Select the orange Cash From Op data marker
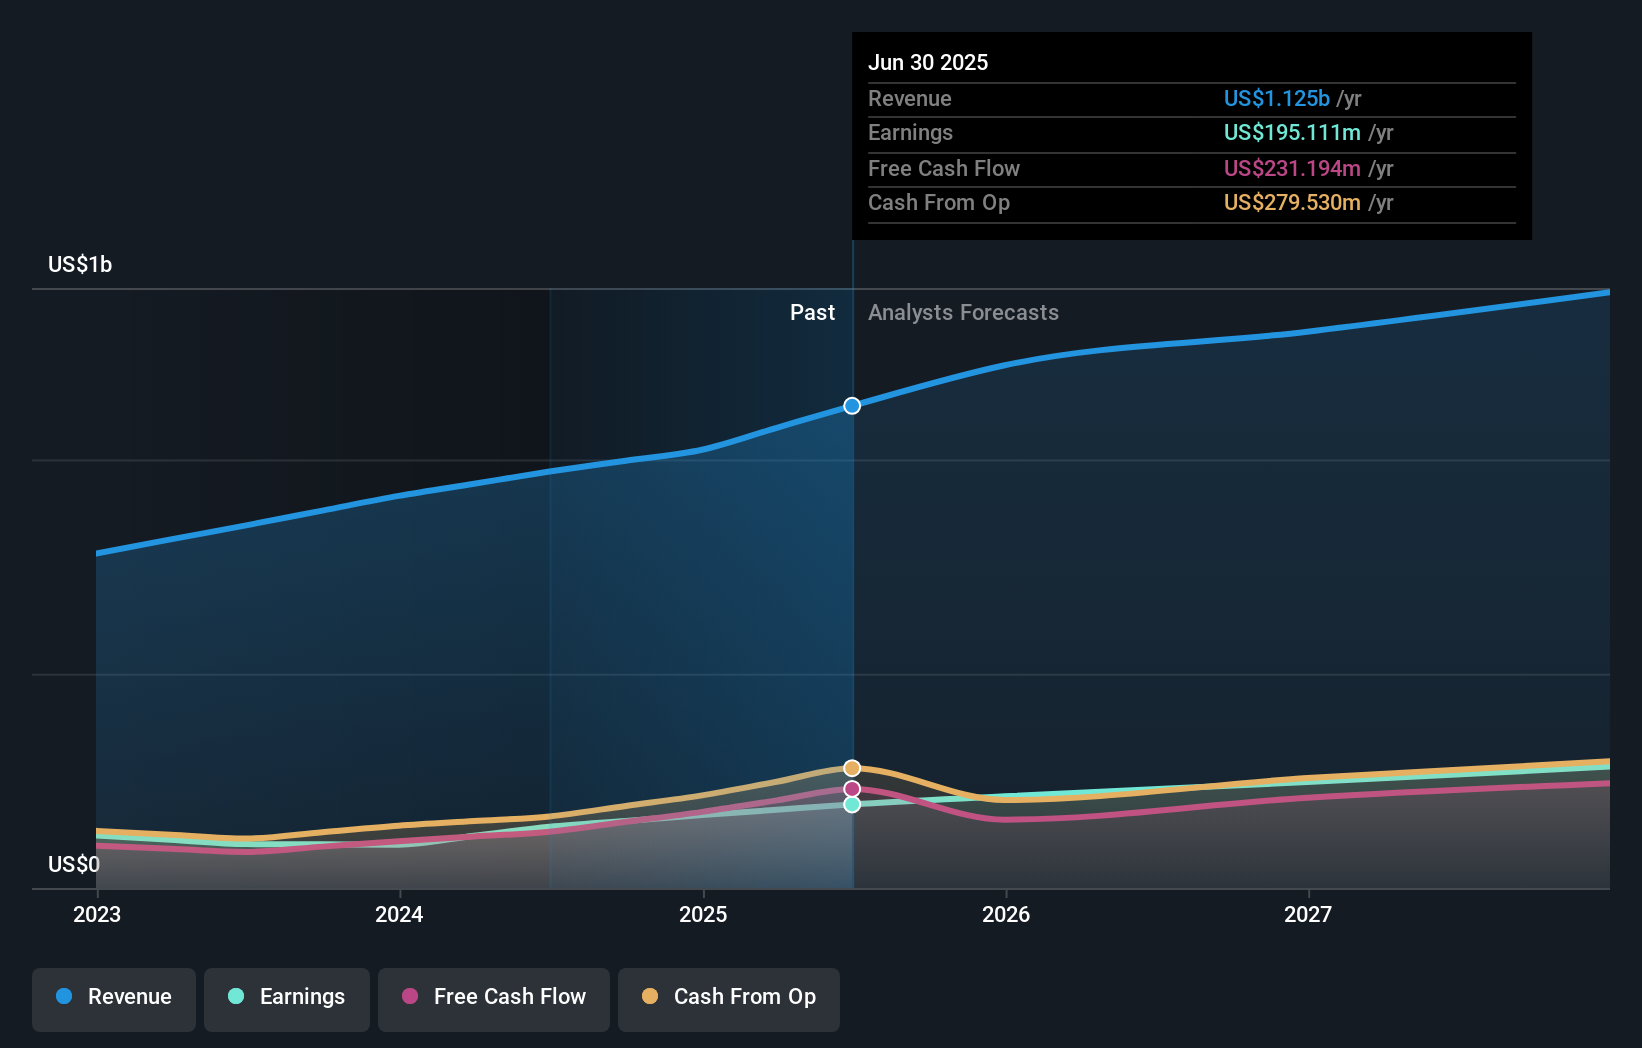Viewport: 1642px width, 1048px height. click(x=852, y=767)
